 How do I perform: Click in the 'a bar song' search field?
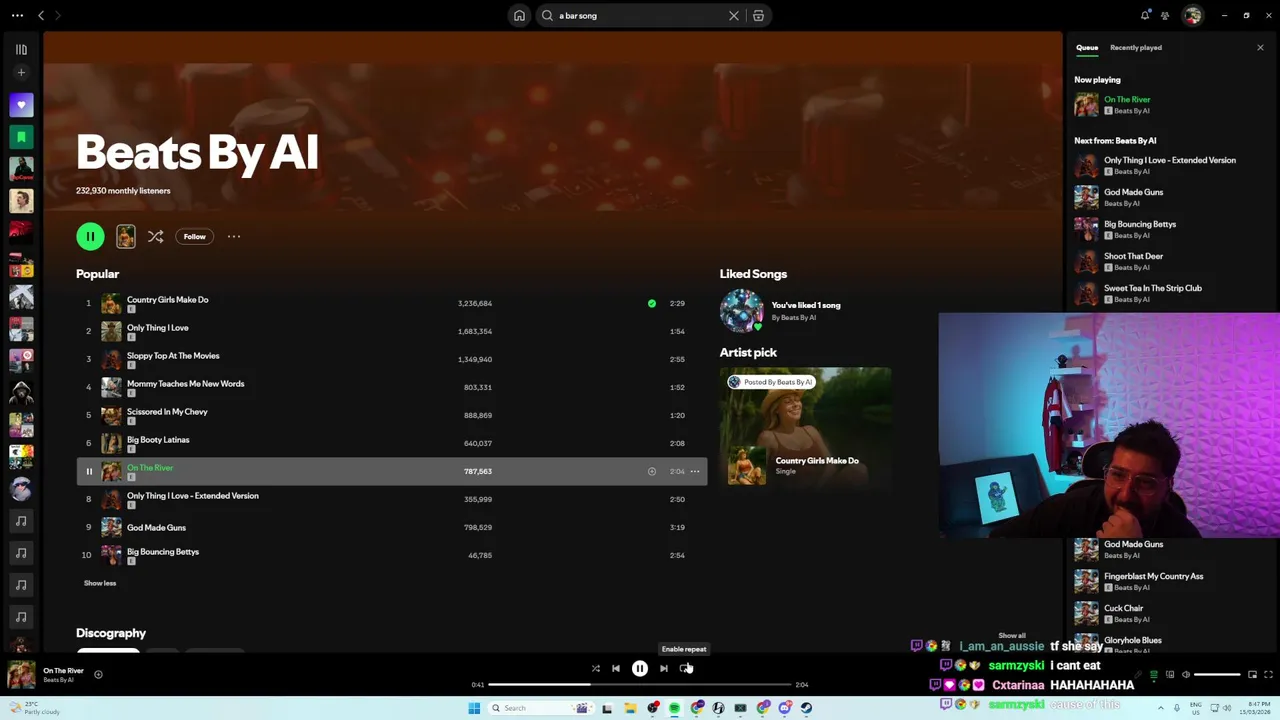click(x=640, y=16)
